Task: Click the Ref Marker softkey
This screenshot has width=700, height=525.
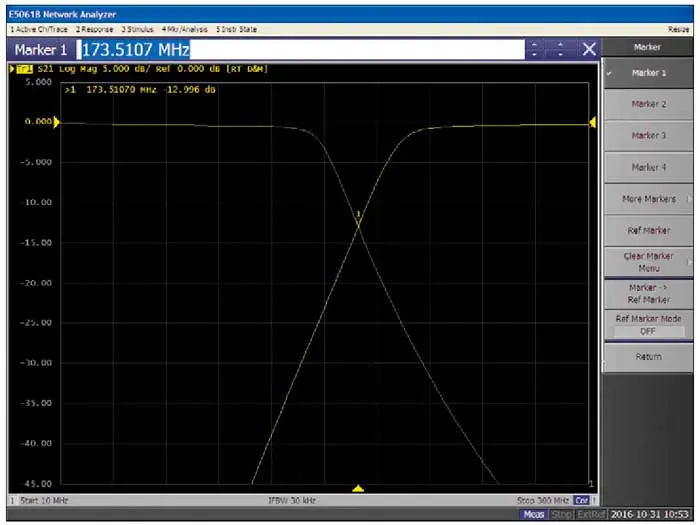Action: [x=648, y=230]
